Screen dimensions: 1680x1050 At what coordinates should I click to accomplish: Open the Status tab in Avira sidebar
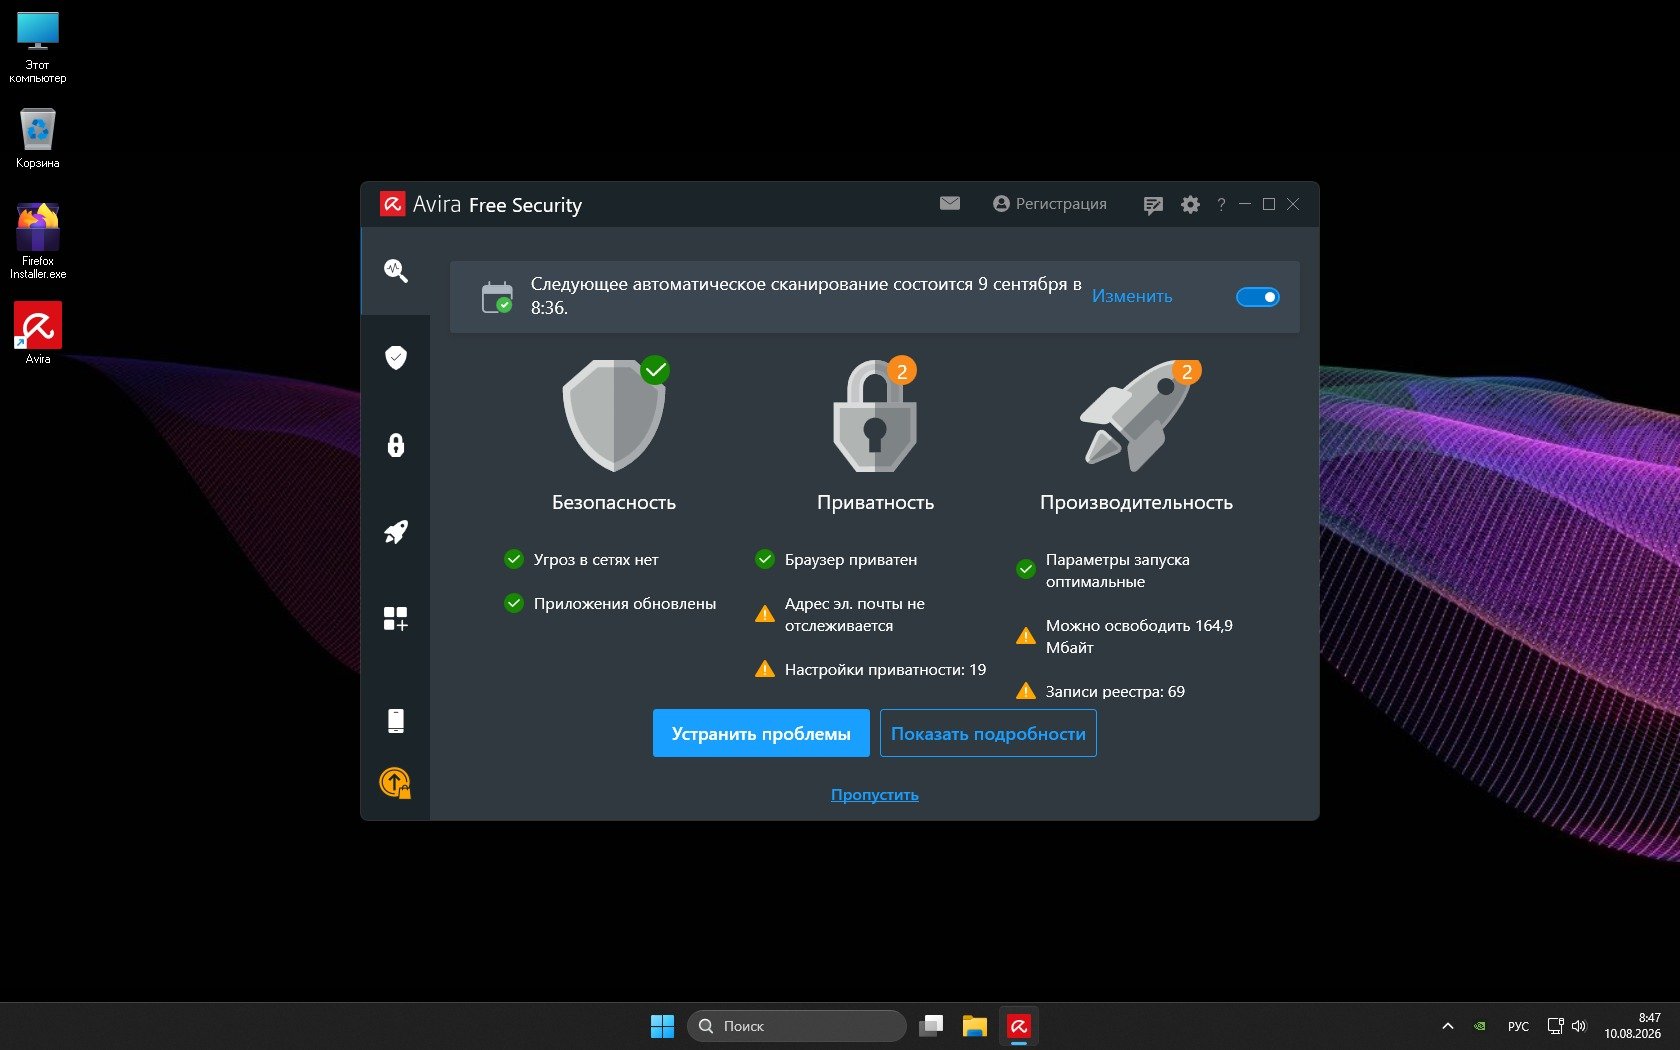pos(396,270)
